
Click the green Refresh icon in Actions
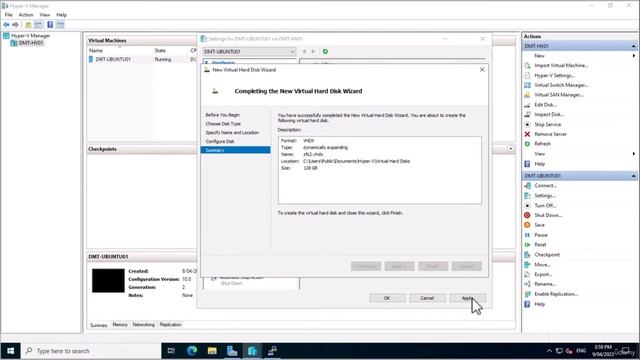[527, 144]
